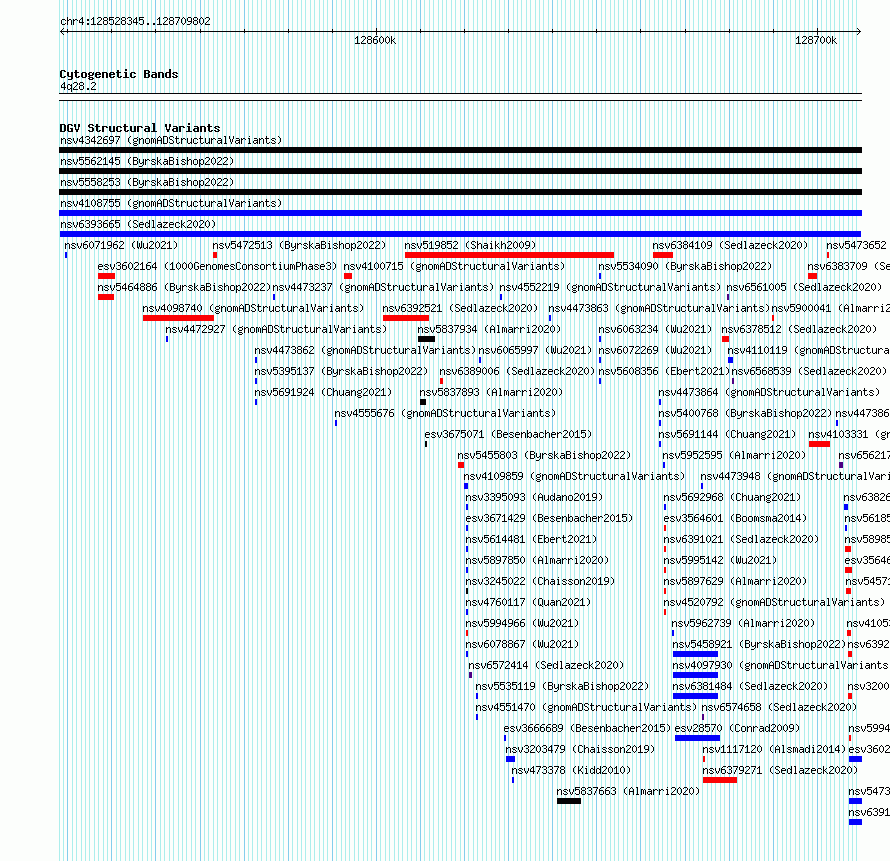Open the nsv3395093 Audano2019 variant
Screen dimensions: 890x861
pyautogui.click(x=534, y=497)
